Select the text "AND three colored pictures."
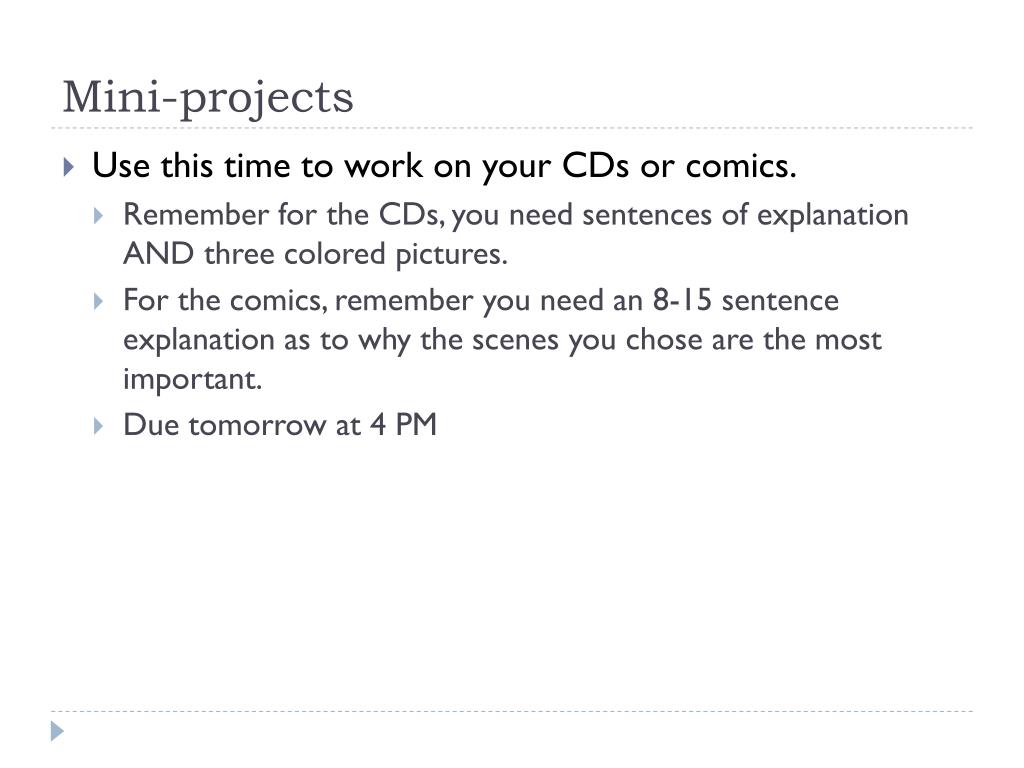Screen dimensions: 1024x768 click(315, 254)
